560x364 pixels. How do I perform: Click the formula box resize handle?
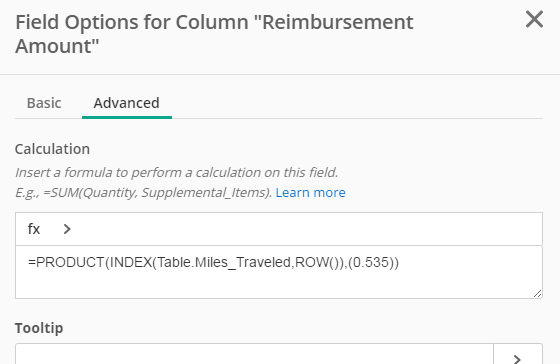pyautogui.click(x=538, y=294)
